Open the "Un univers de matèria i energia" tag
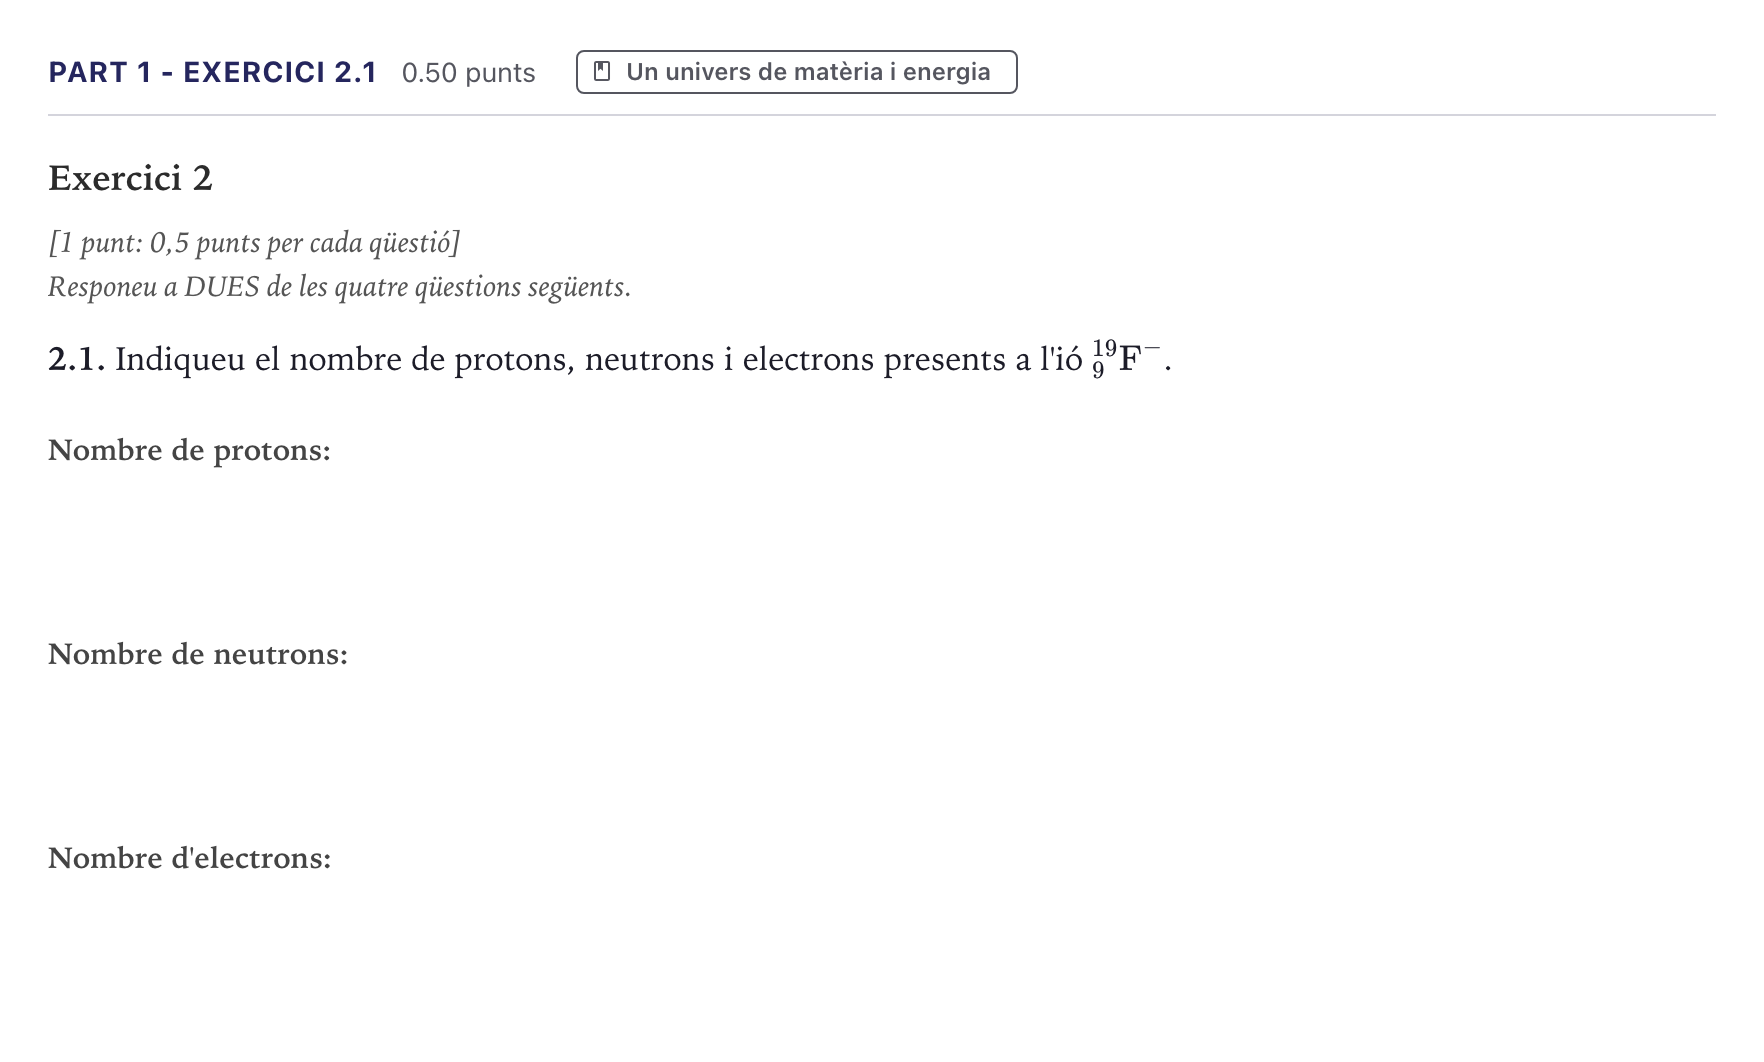 pyautogui.click(x=797, y=72)
